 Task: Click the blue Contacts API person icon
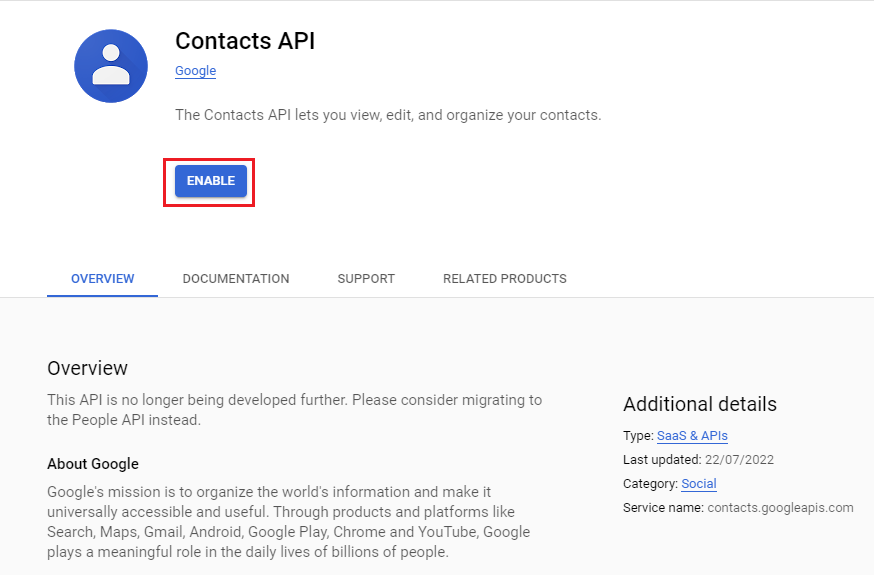(x=111, y=66)
